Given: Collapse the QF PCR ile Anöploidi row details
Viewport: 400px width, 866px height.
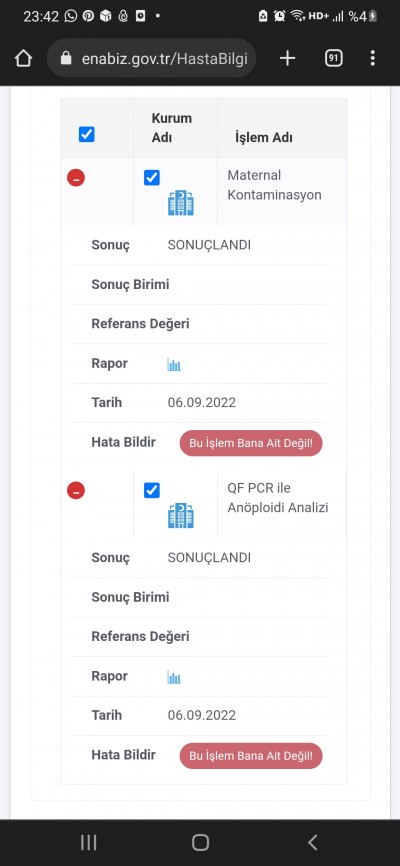Looking at the screenshot, I should pos(76,490).
